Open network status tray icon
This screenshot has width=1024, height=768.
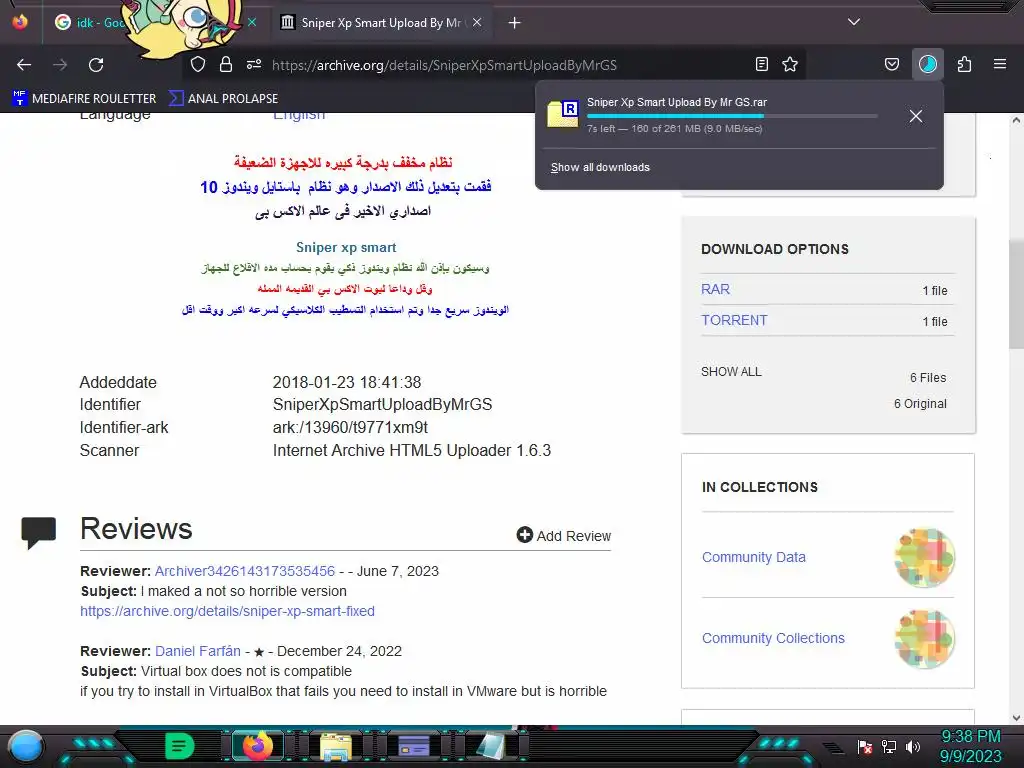click(889, 746)
